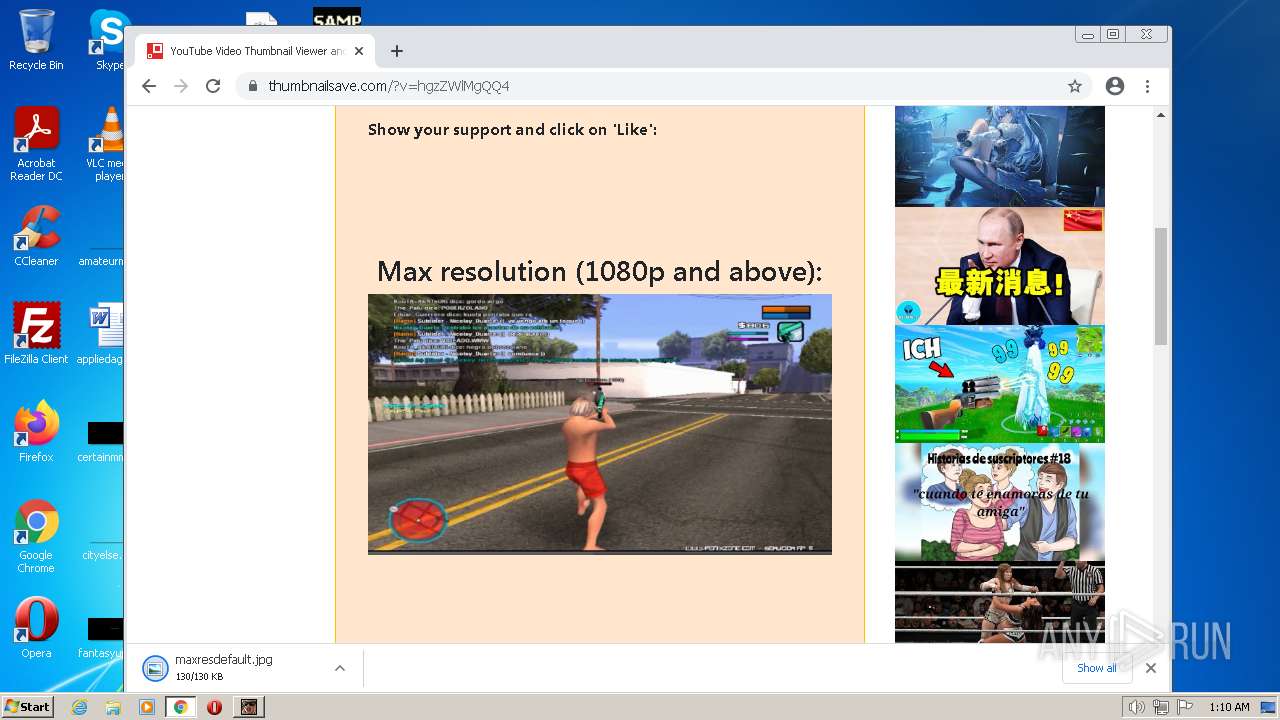The height and width of the screenshot is (720, 1280).
Task: Click the Show Desktop button
Action: pos(1268,707)
